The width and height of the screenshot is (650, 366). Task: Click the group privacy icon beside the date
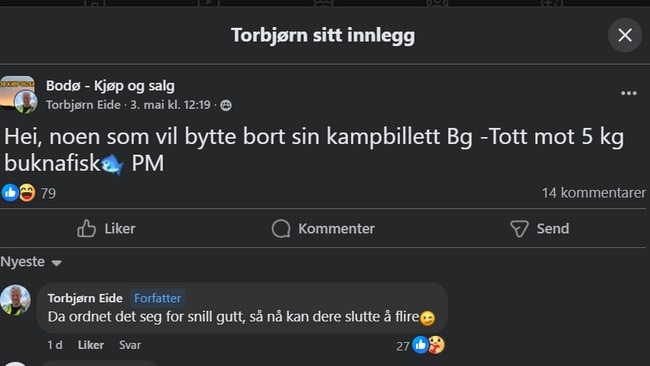(x=226, y=105)
